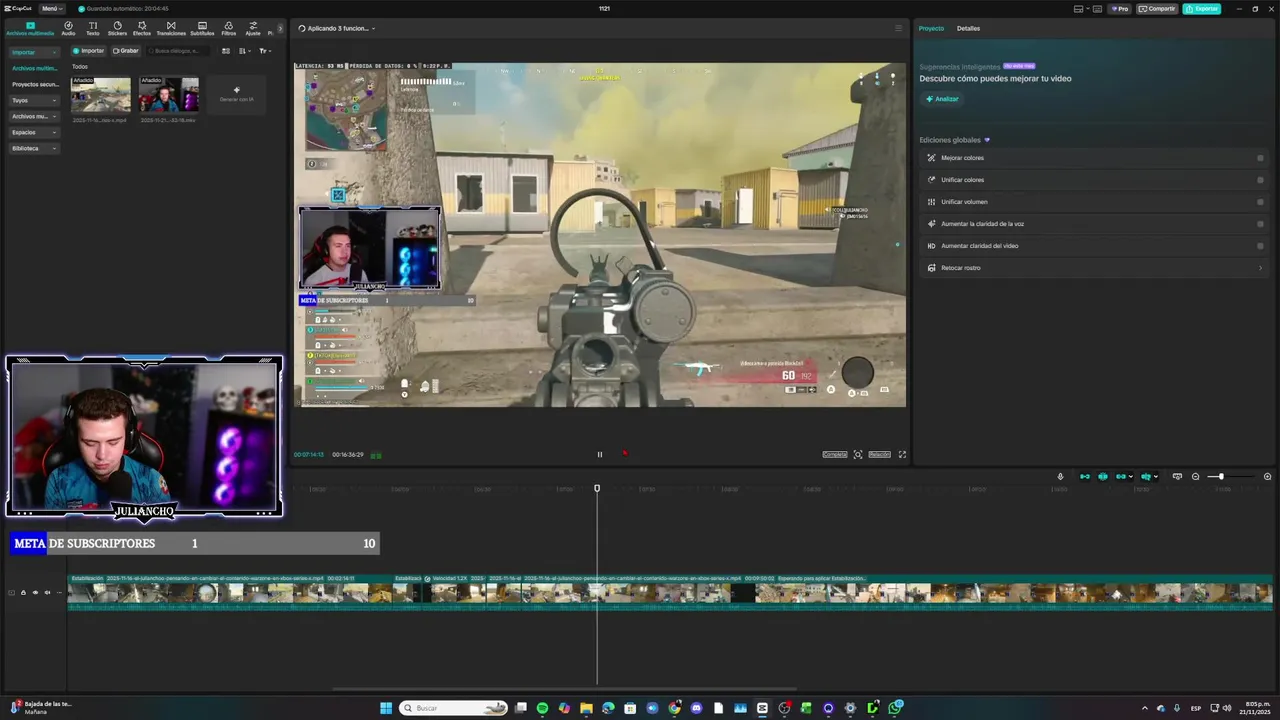Open the Audio tab
Viewport: 1280px width, 720px height.
68,28
